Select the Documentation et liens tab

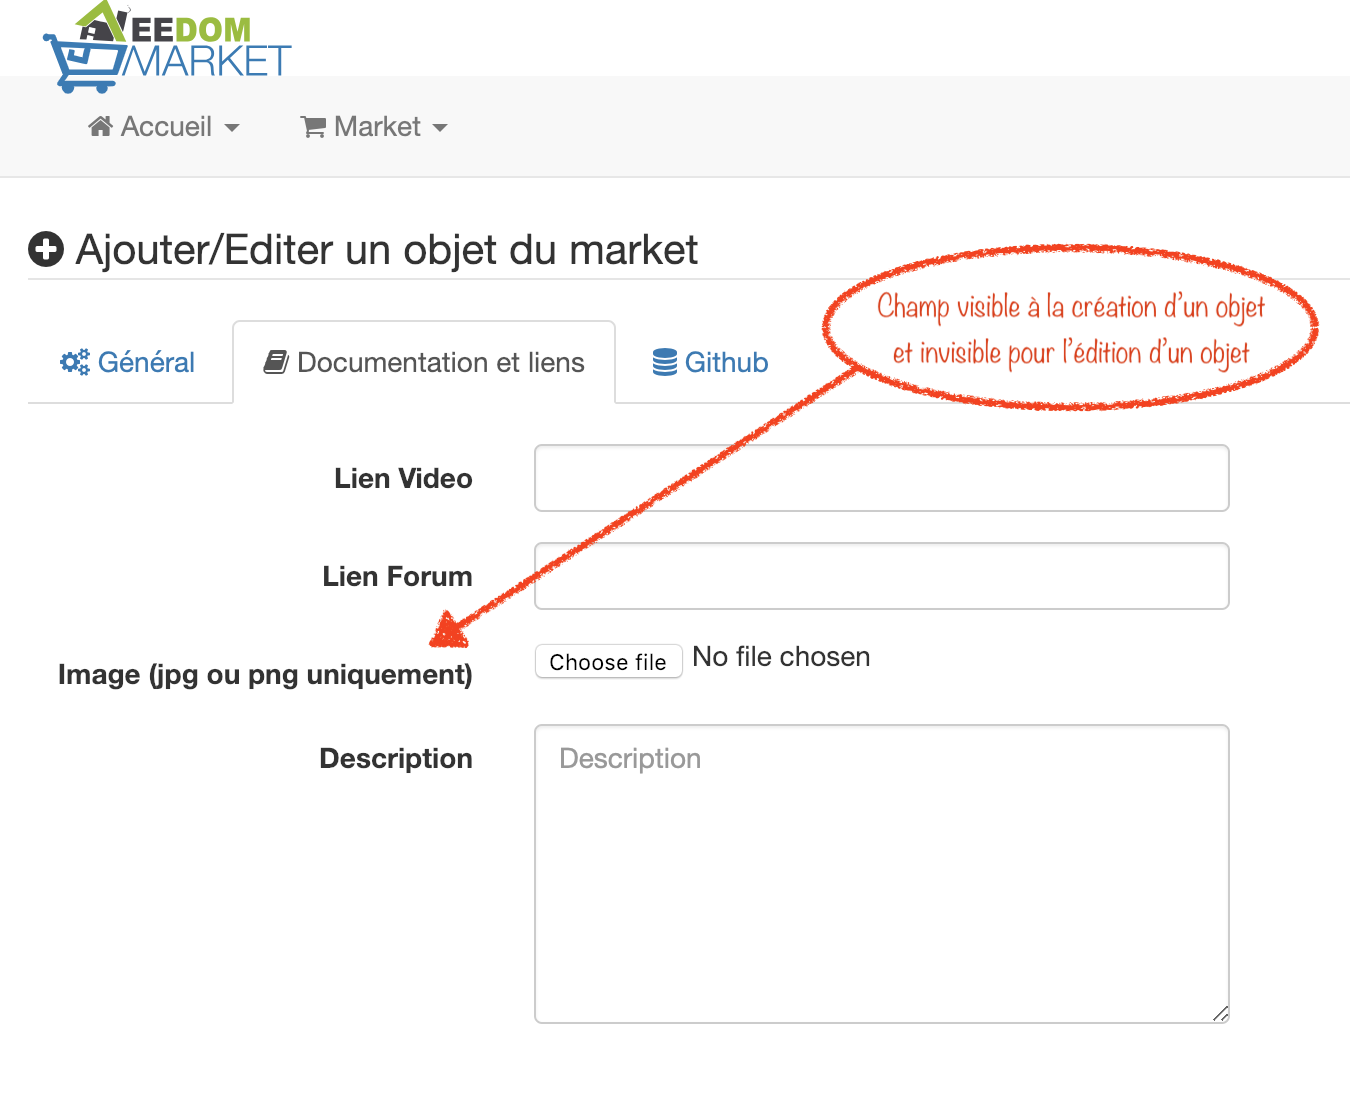(424, 362)
